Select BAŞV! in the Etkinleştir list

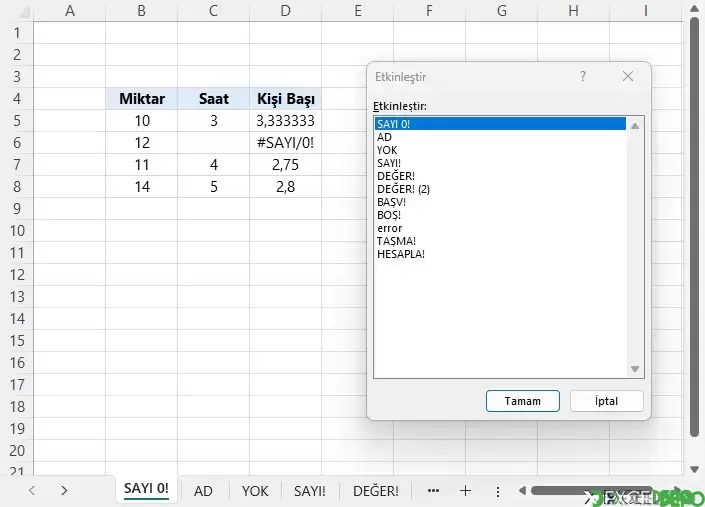coord(500,202)
